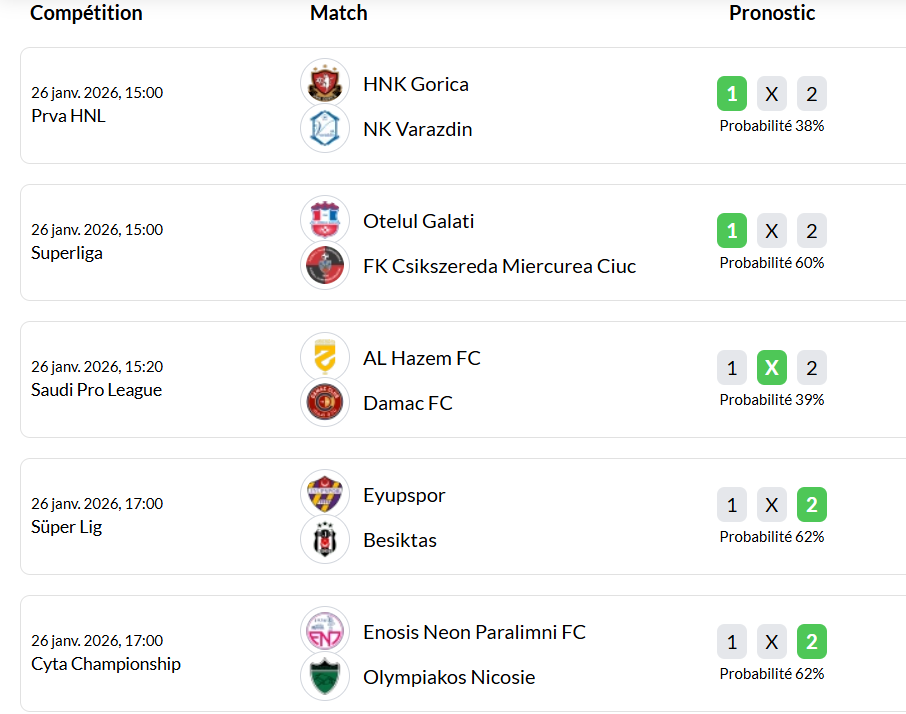Click the Compétition column header

pyautogui.click(x=86, y=13)
